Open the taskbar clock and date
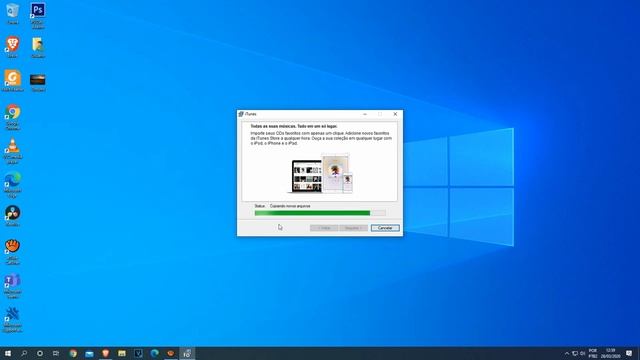Viewport: 640px width, 360px height. click(611, 353)
